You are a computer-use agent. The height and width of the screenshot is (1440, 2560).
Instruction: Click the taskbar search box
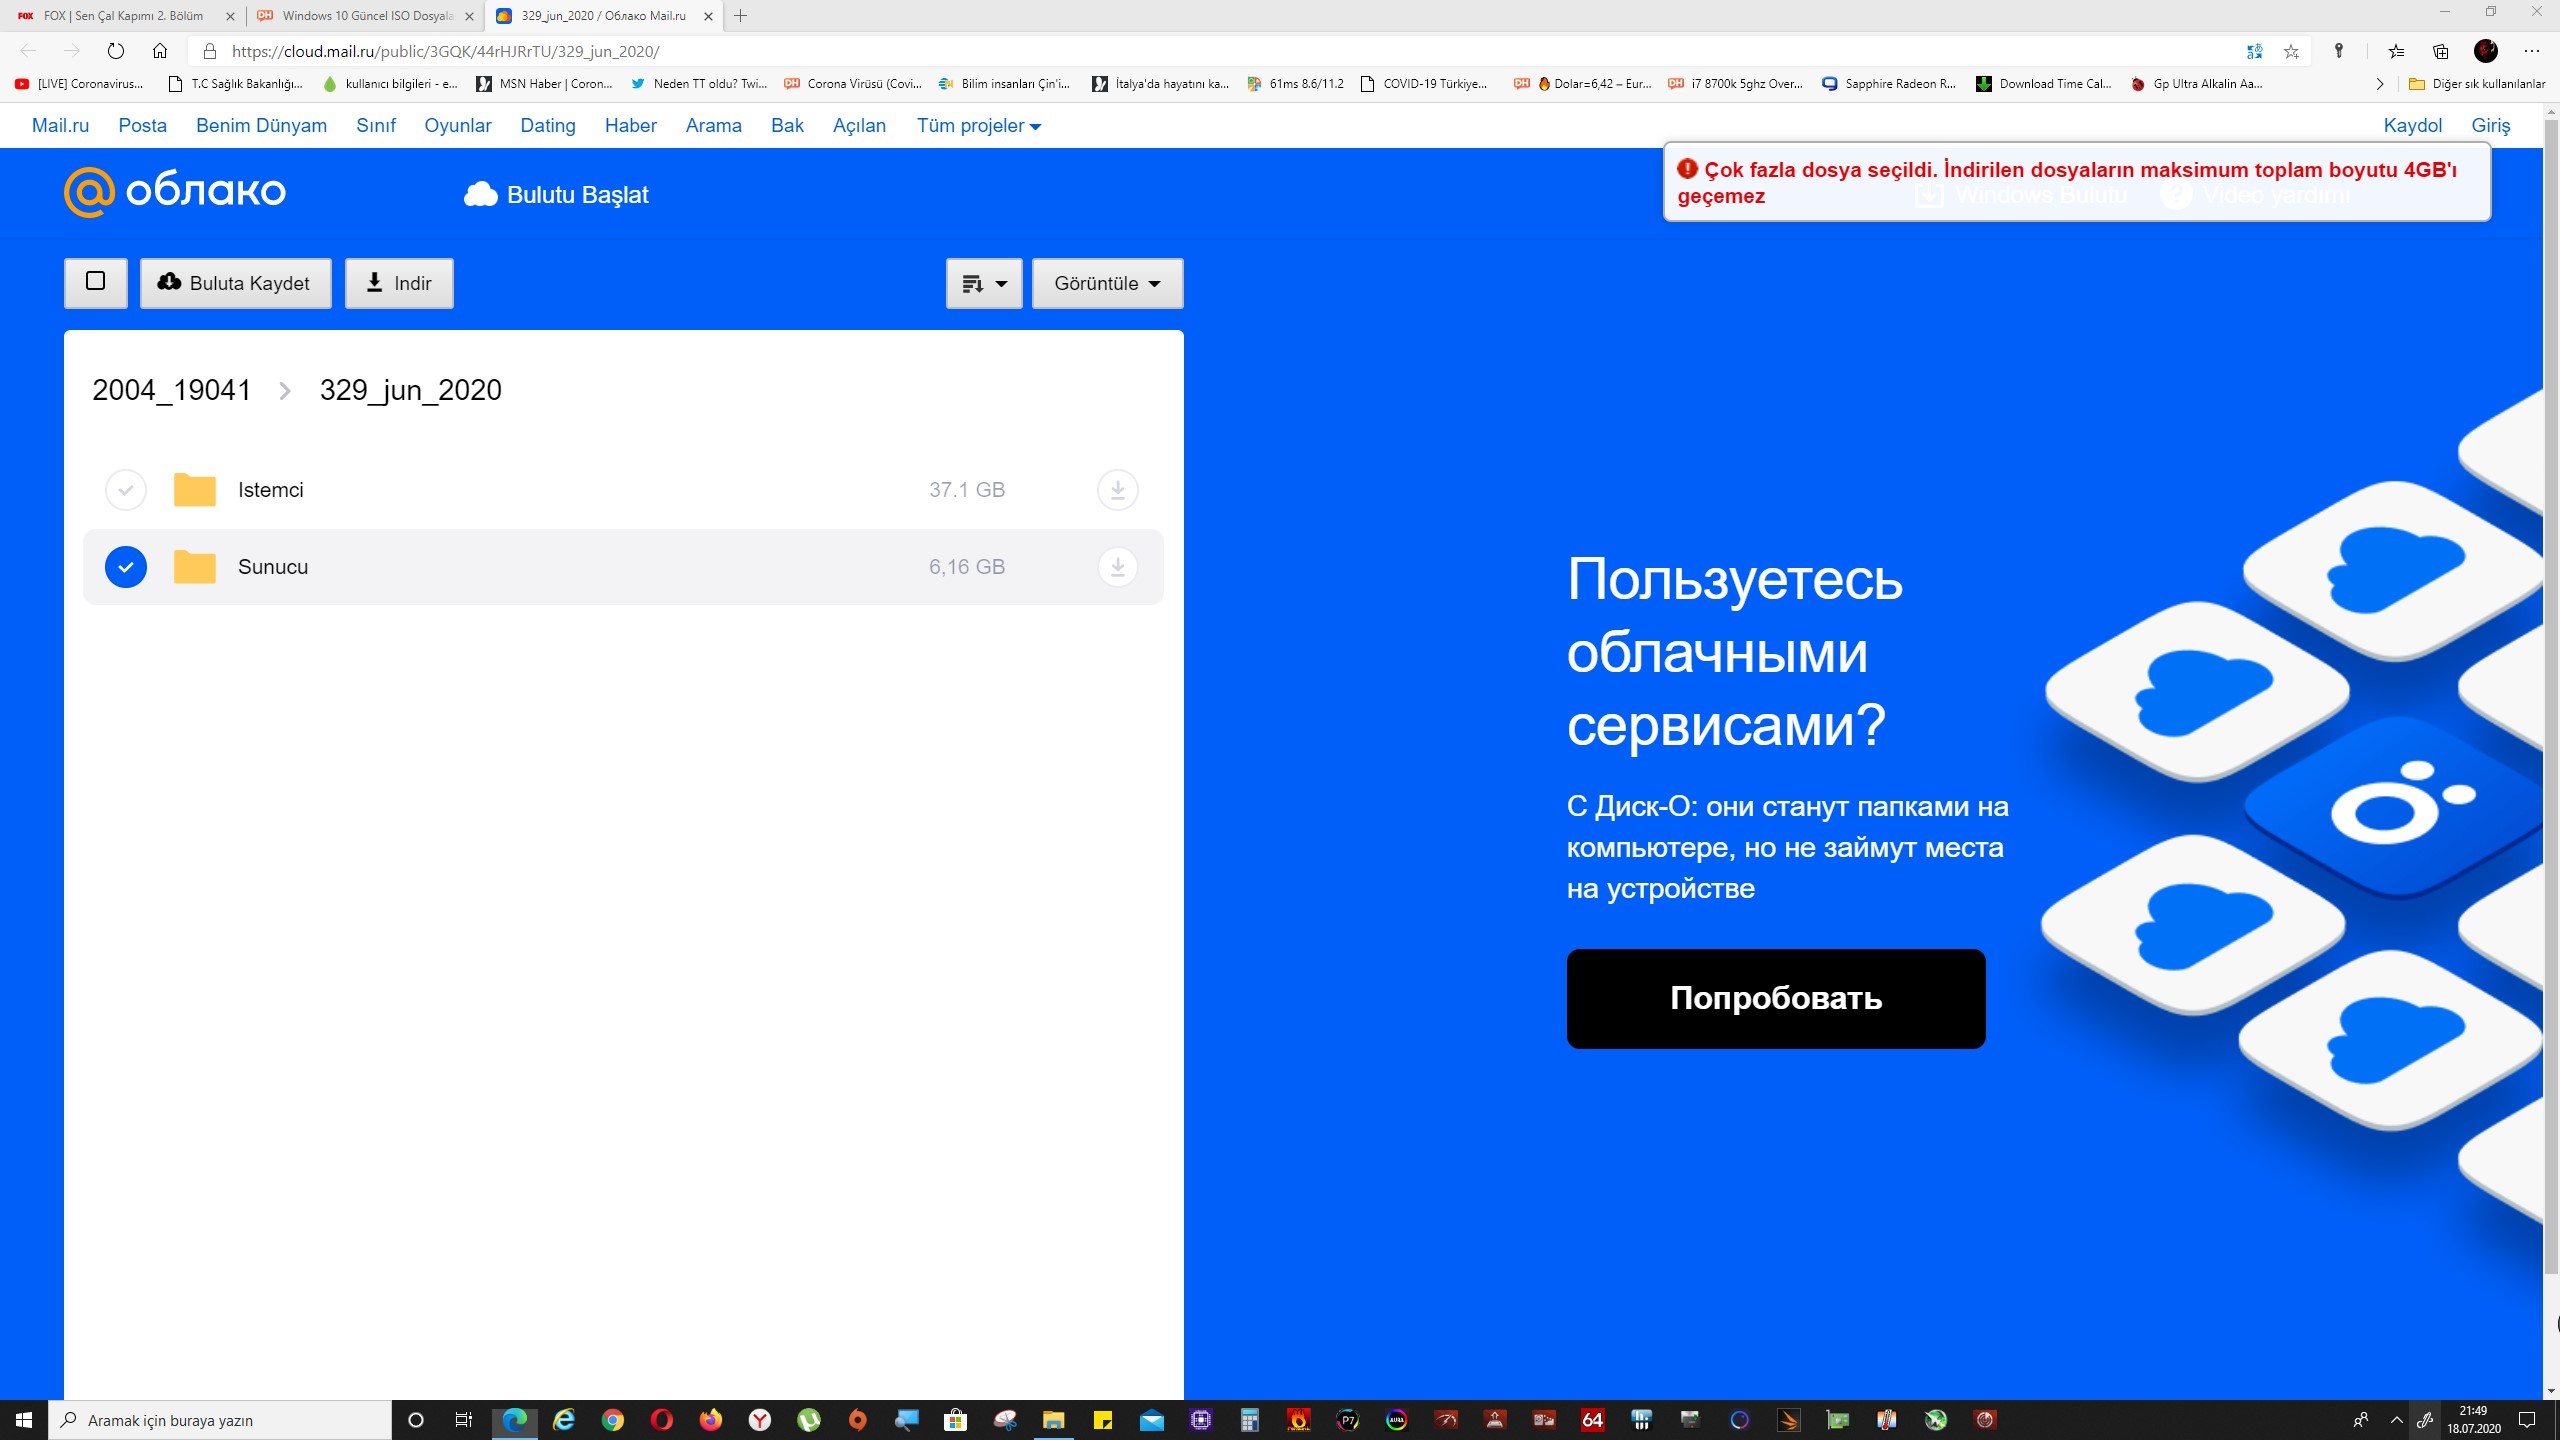click(x=220, y=1420)
